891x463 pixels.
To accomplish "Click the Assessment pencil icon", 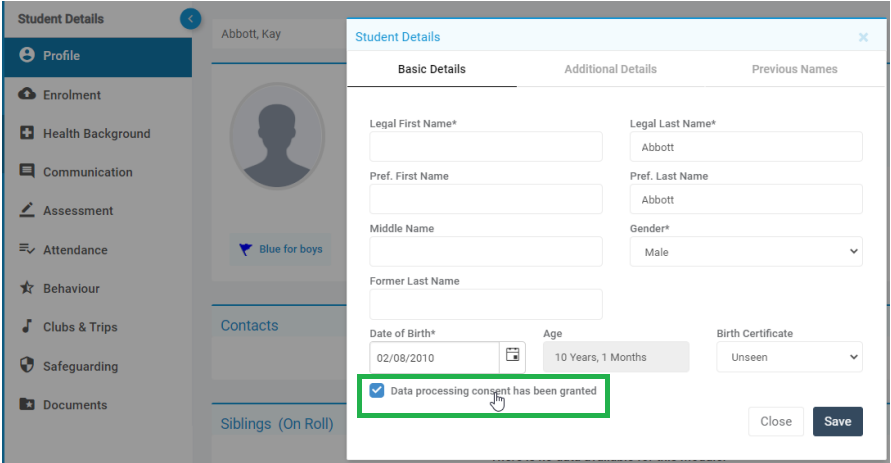I will [27, 210].
